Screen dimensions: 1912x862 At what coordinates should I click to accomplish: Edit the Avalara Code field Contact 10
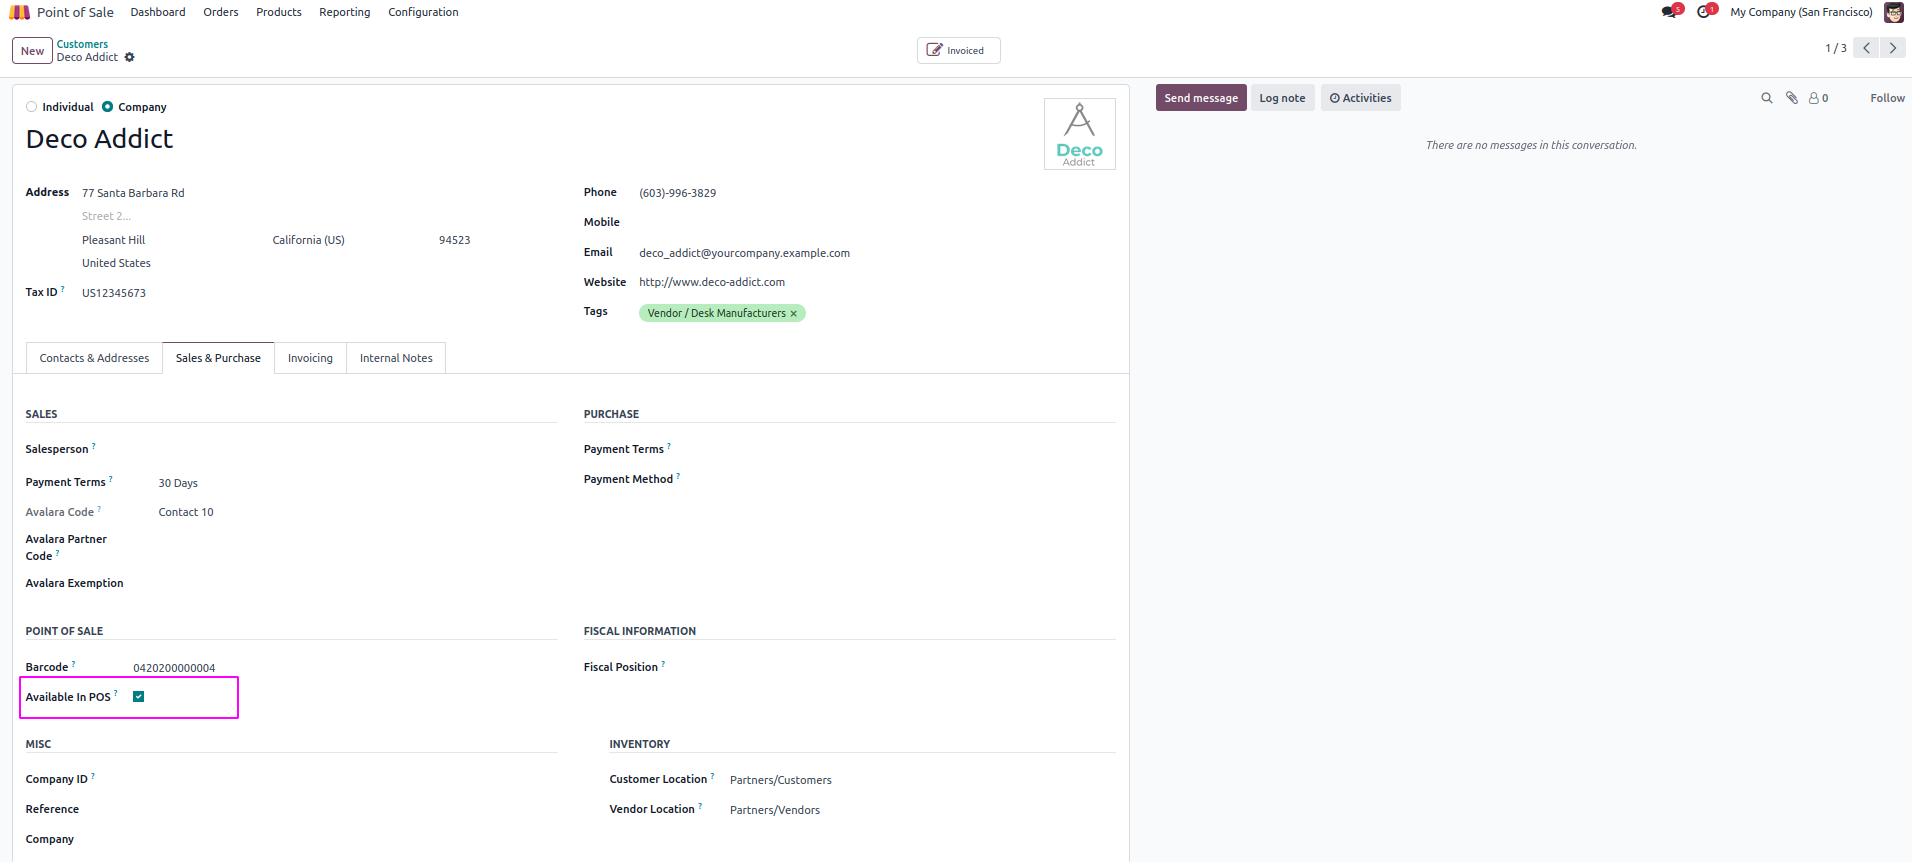tap(357, 512)
